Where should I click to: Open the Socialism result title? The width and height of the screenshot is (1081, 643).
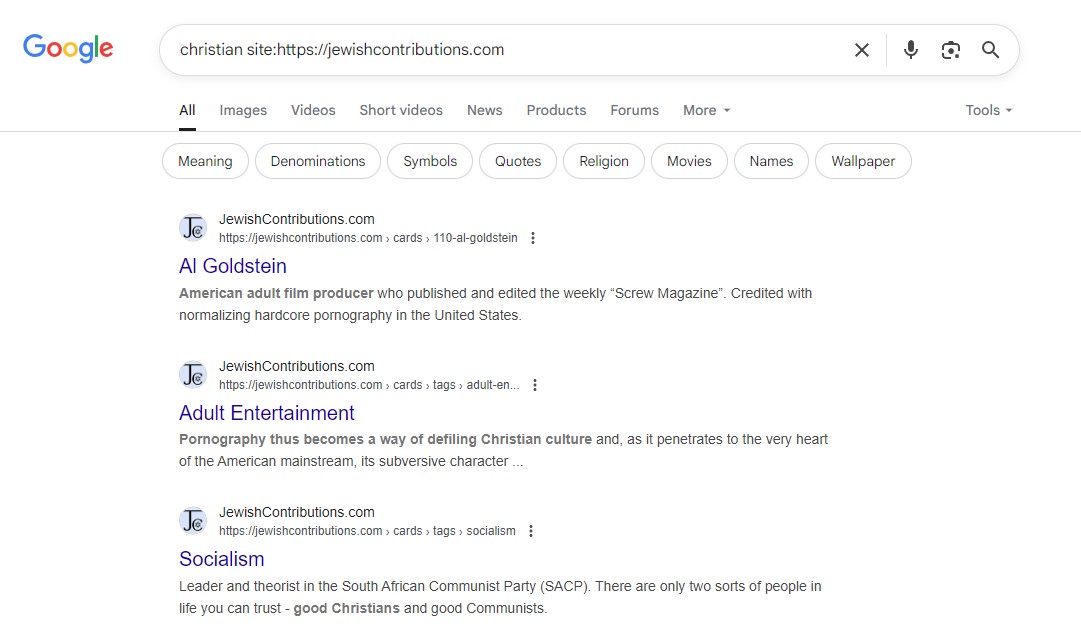pyautogui.click(x=222, y=559)
